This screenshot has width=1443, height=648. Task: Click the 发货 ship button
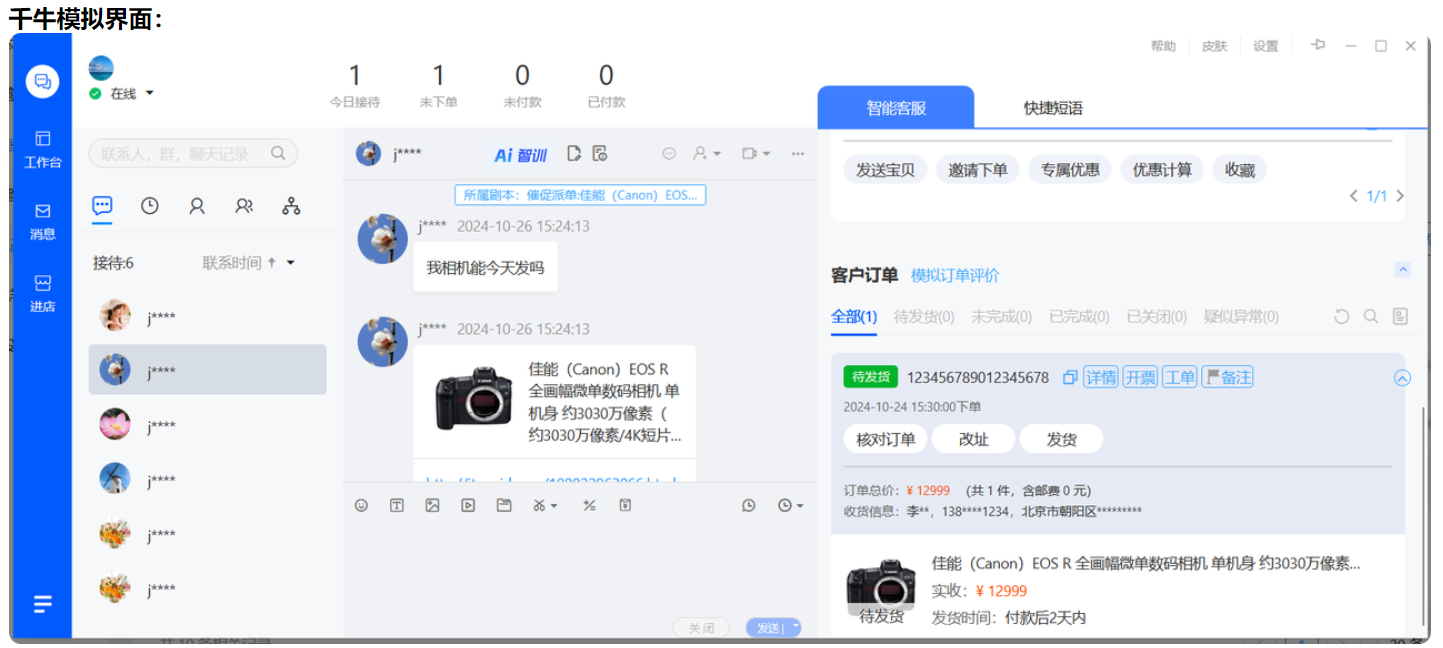click(x=1061, y=439)
